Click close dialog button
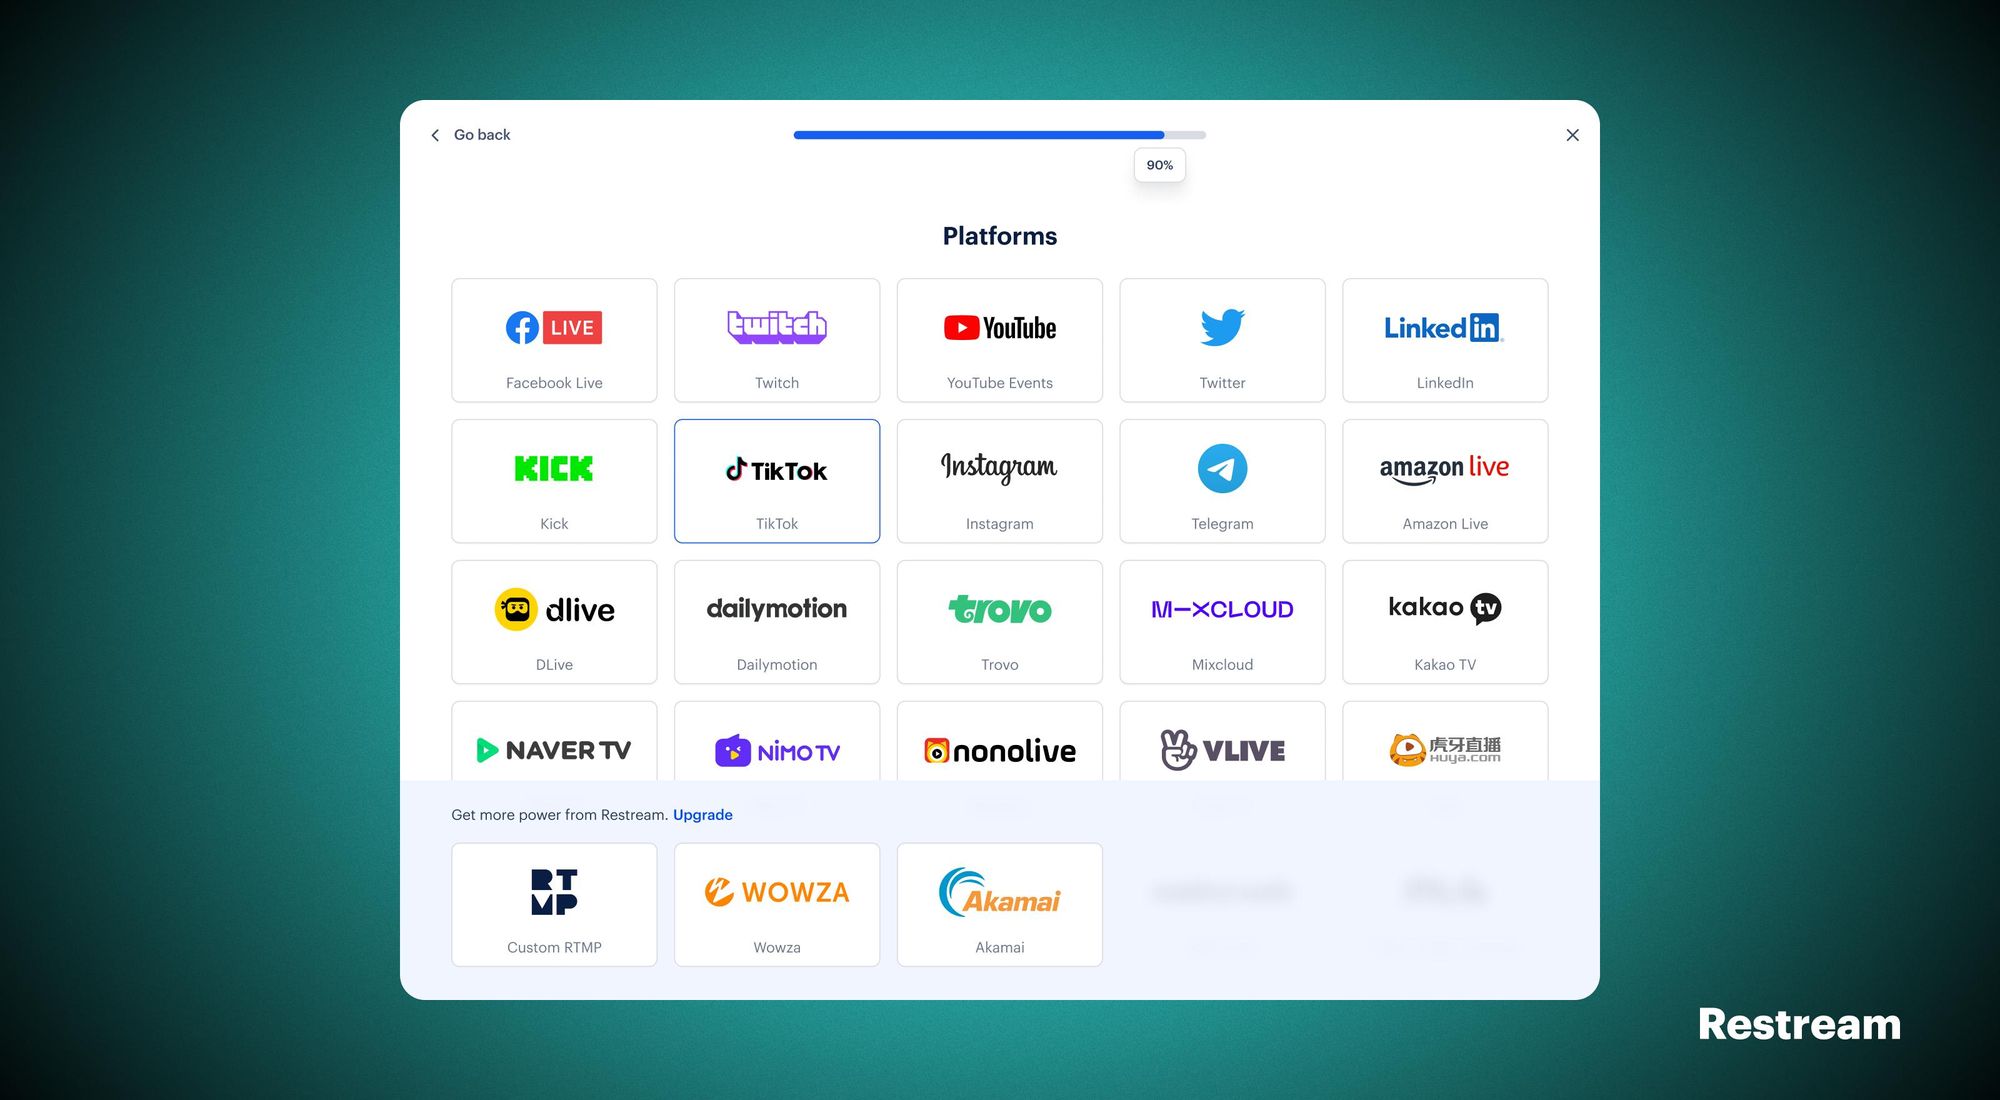Image resolution: width=2000 pixels, height=1100 pixels. [x=1572, y=134]
